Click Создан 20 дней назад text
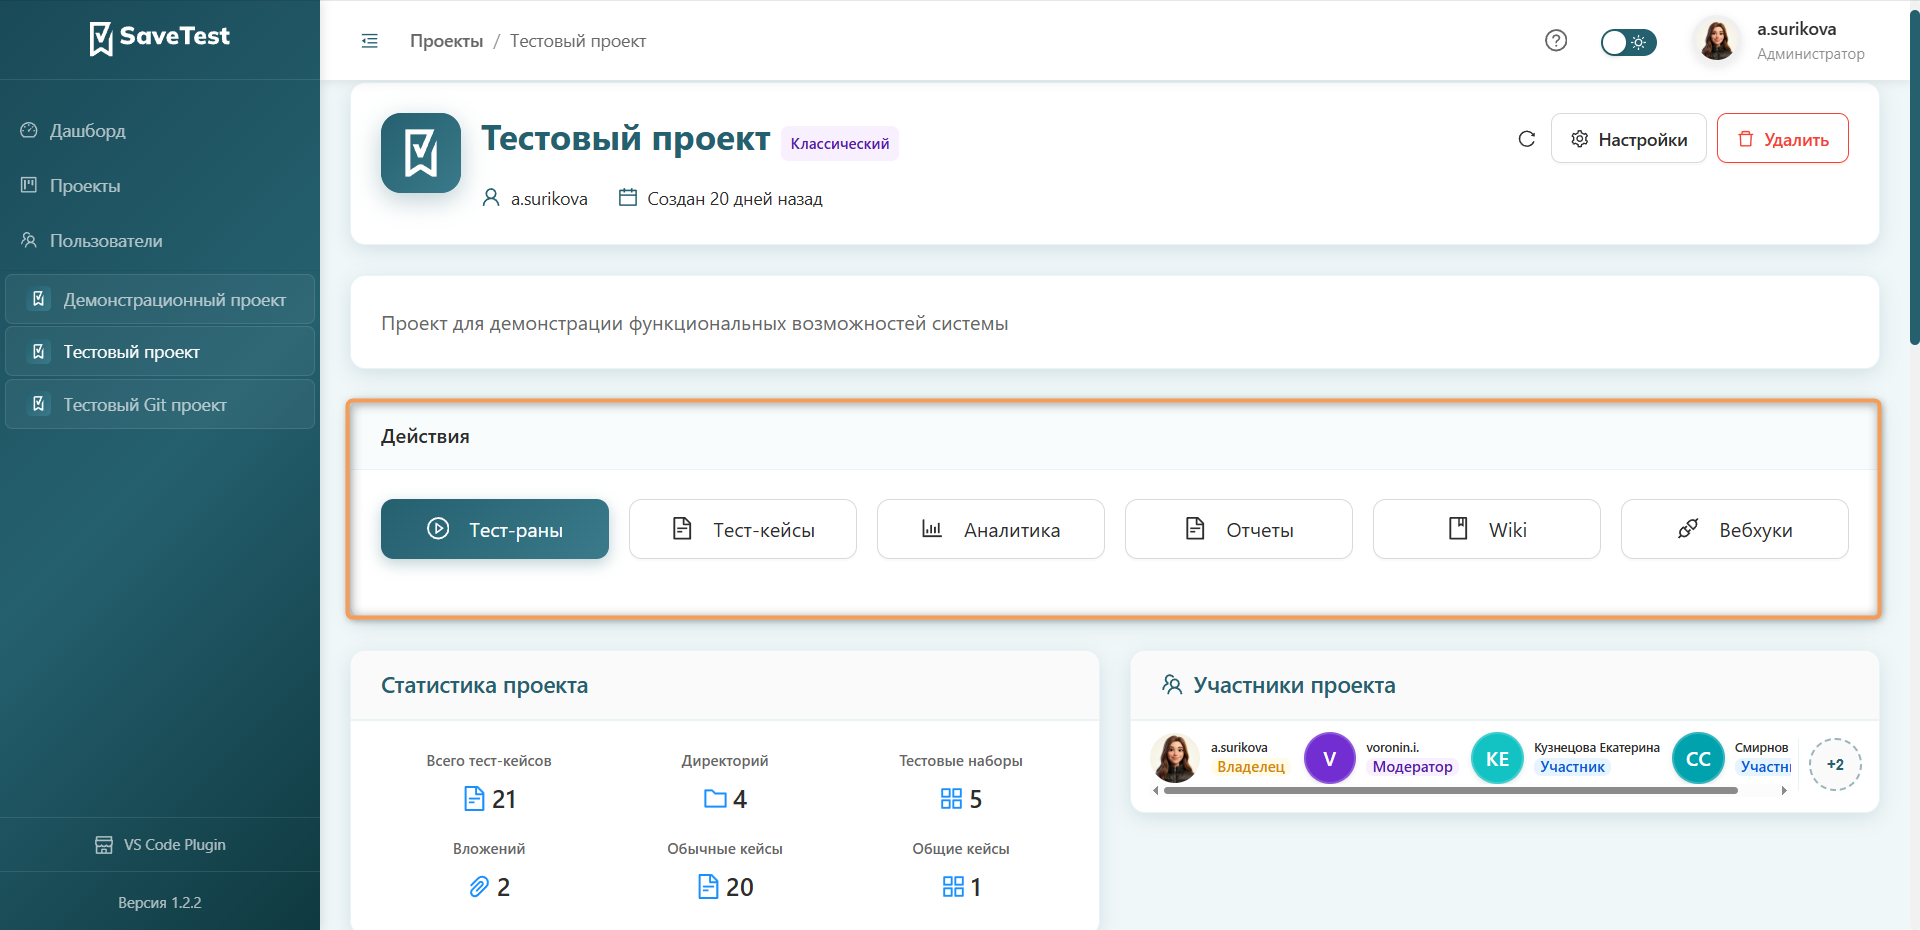Screen dimensions: 1920x930 click(735, 199)
